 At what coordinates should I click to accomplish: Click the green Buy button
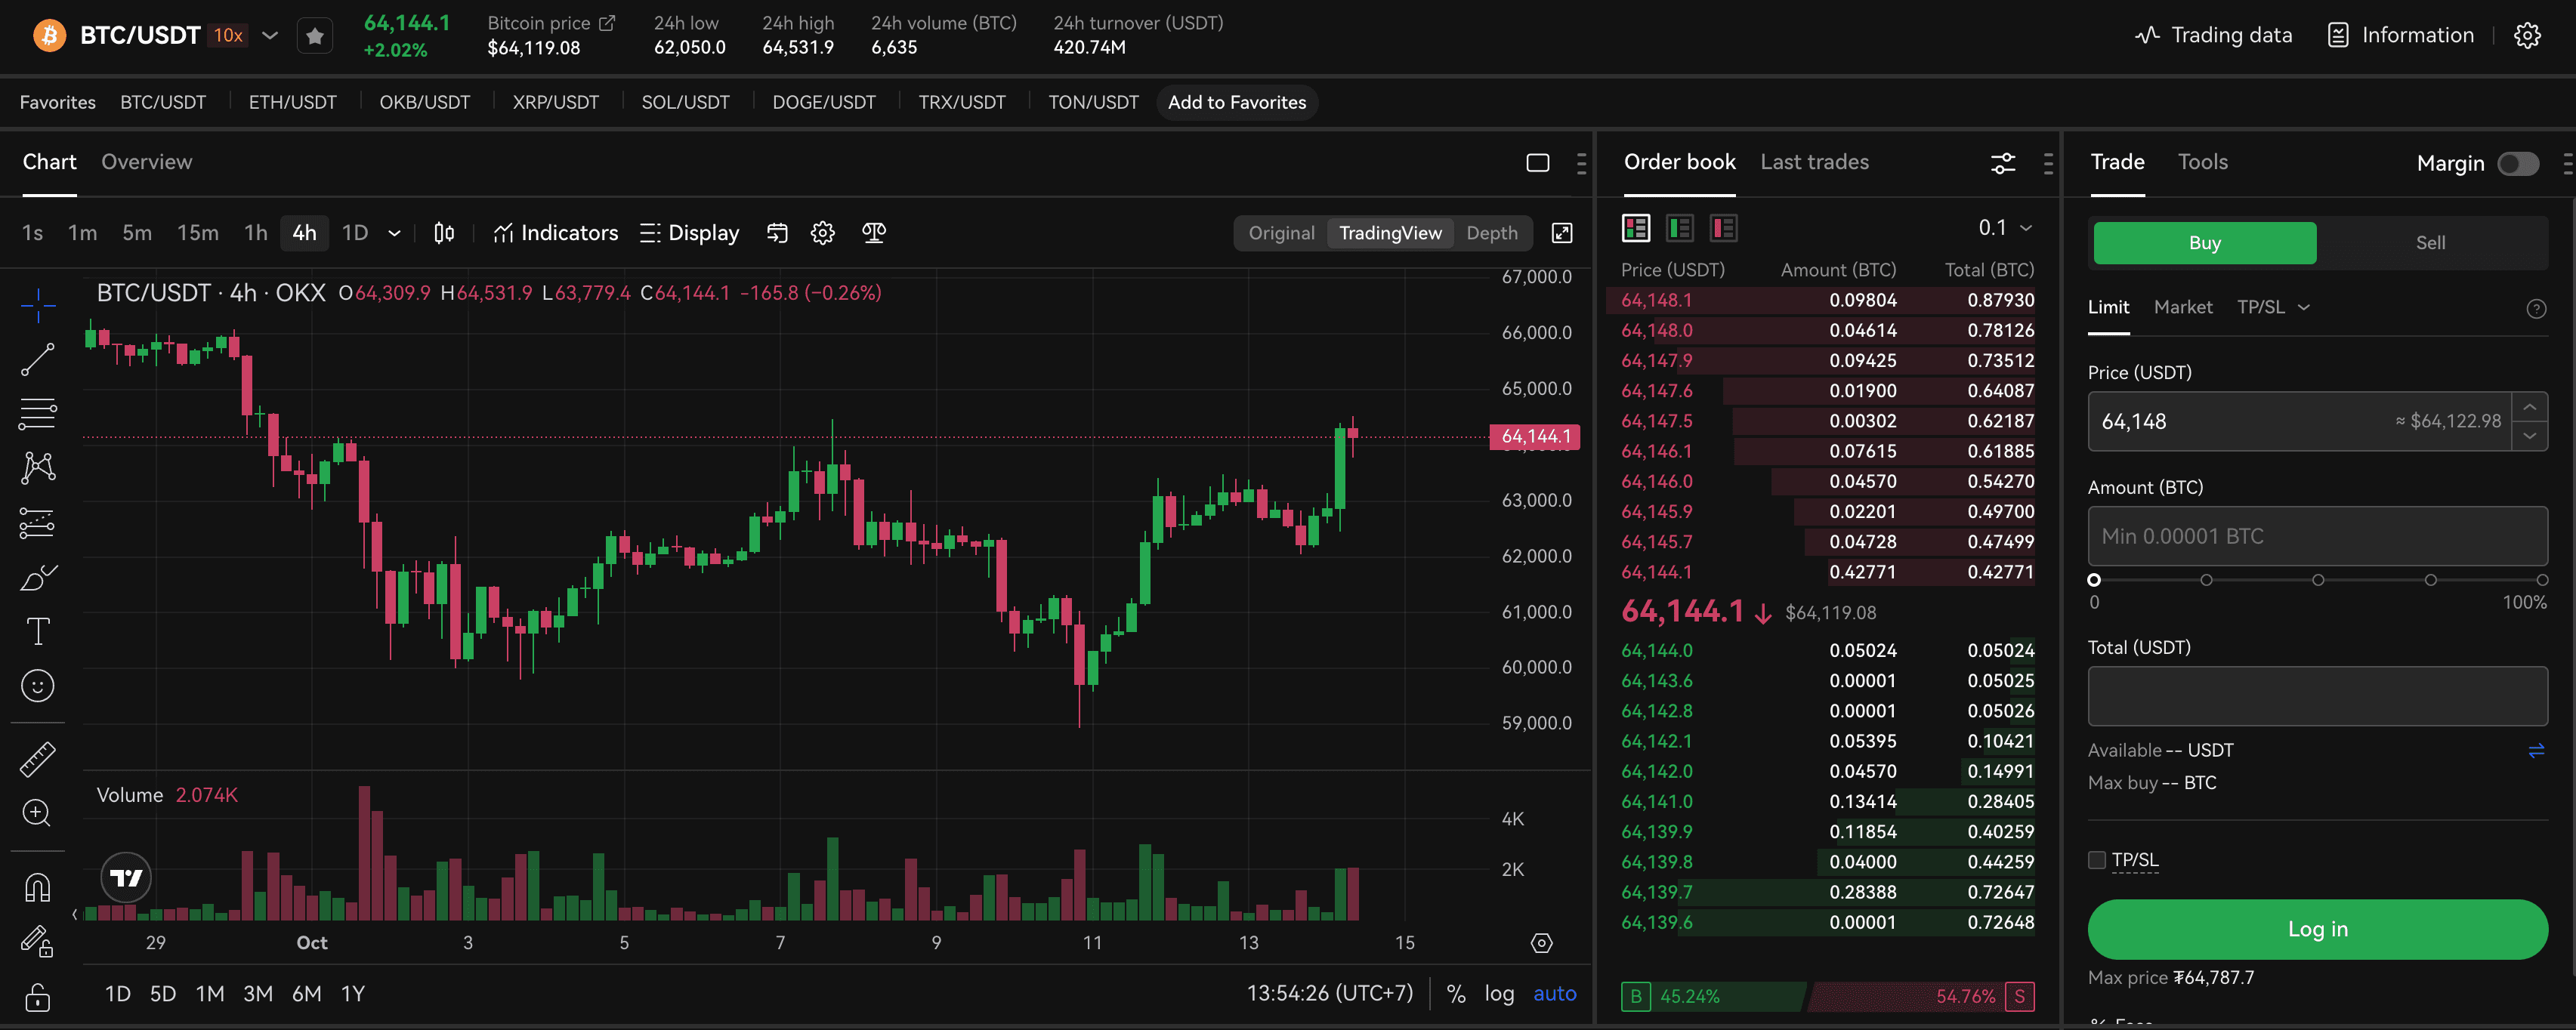2204,243
